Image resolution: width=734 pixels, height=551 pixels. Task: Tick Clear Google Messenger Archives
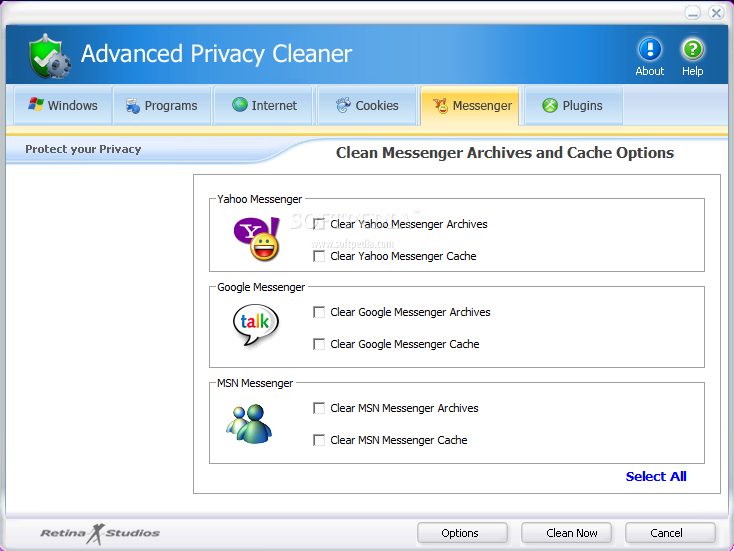pyautogui.click(x=319, y=312)
